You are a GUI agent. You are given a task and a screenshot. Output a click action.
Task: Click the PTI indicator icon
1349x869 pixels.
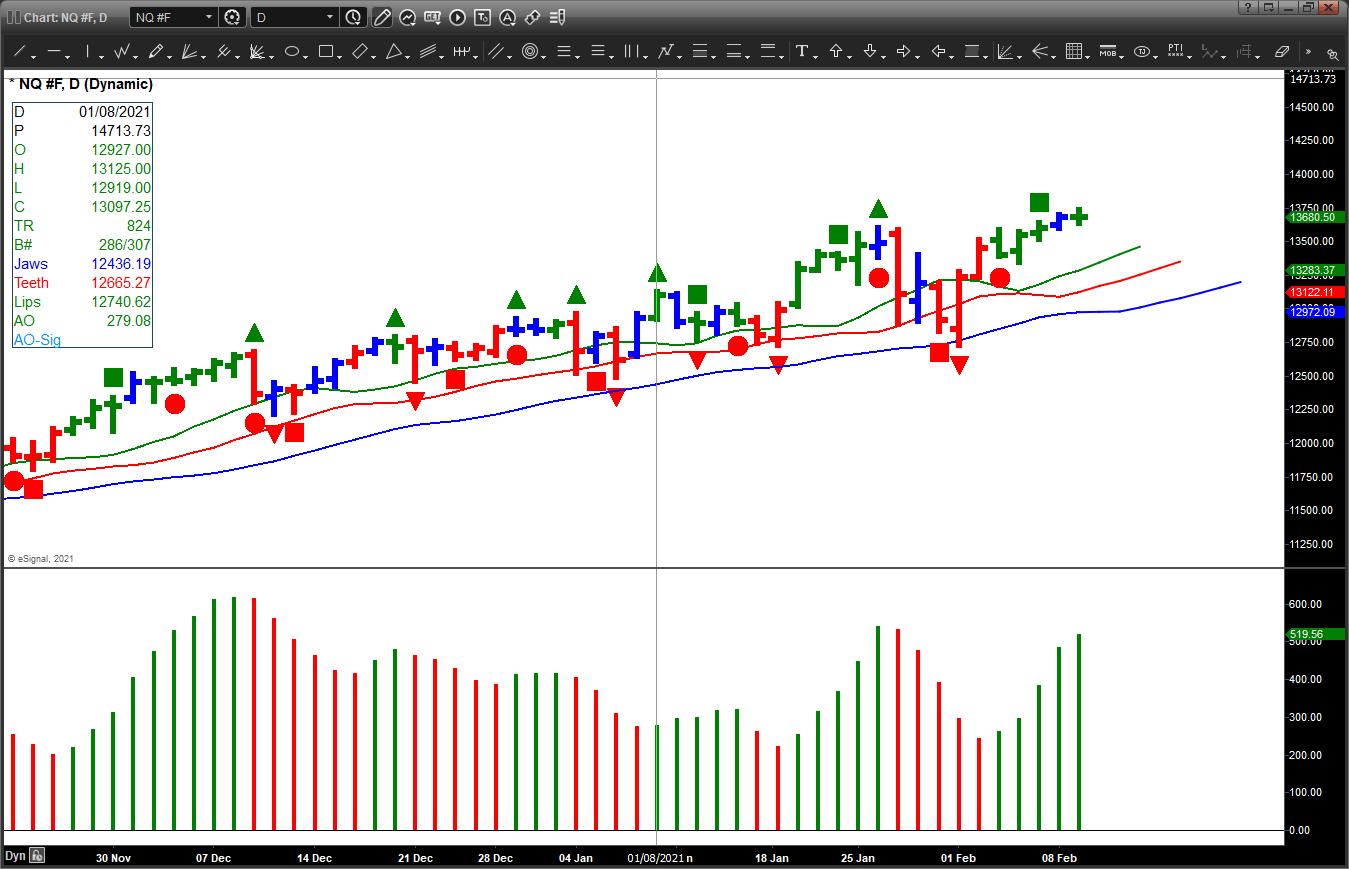[x=1176, y=50]
